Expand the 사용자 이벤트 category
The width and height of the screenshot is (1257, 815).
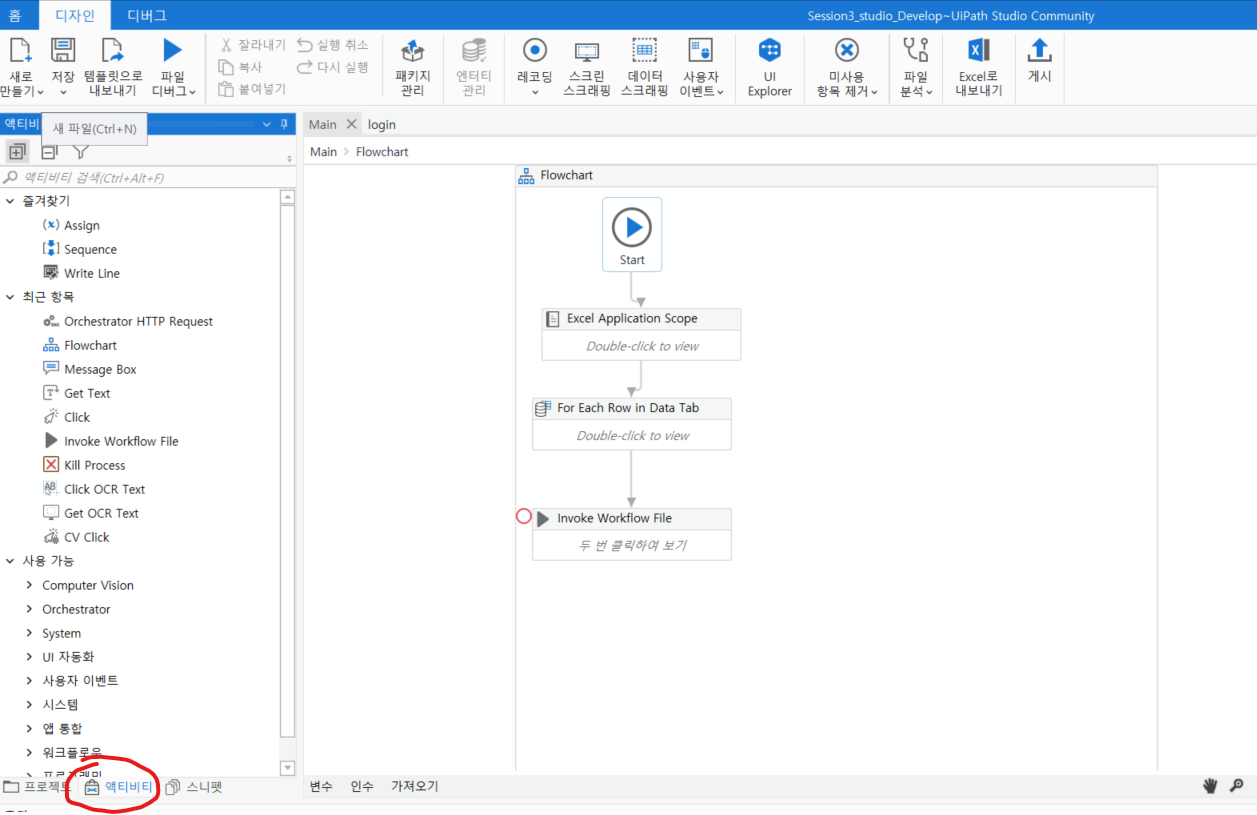(29, 681)
